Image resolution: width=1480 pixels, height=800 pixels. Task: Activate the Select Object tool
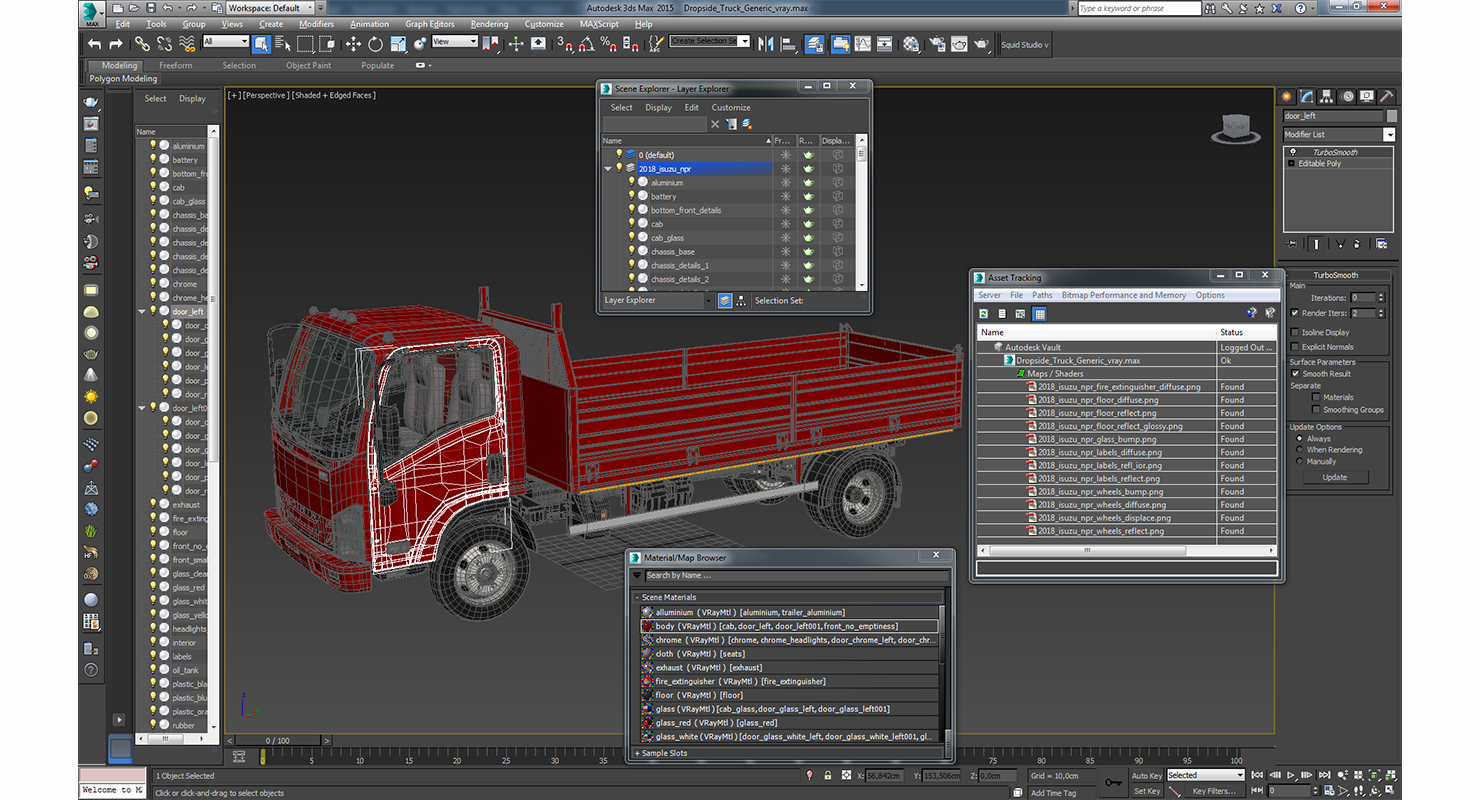[261, 44]
